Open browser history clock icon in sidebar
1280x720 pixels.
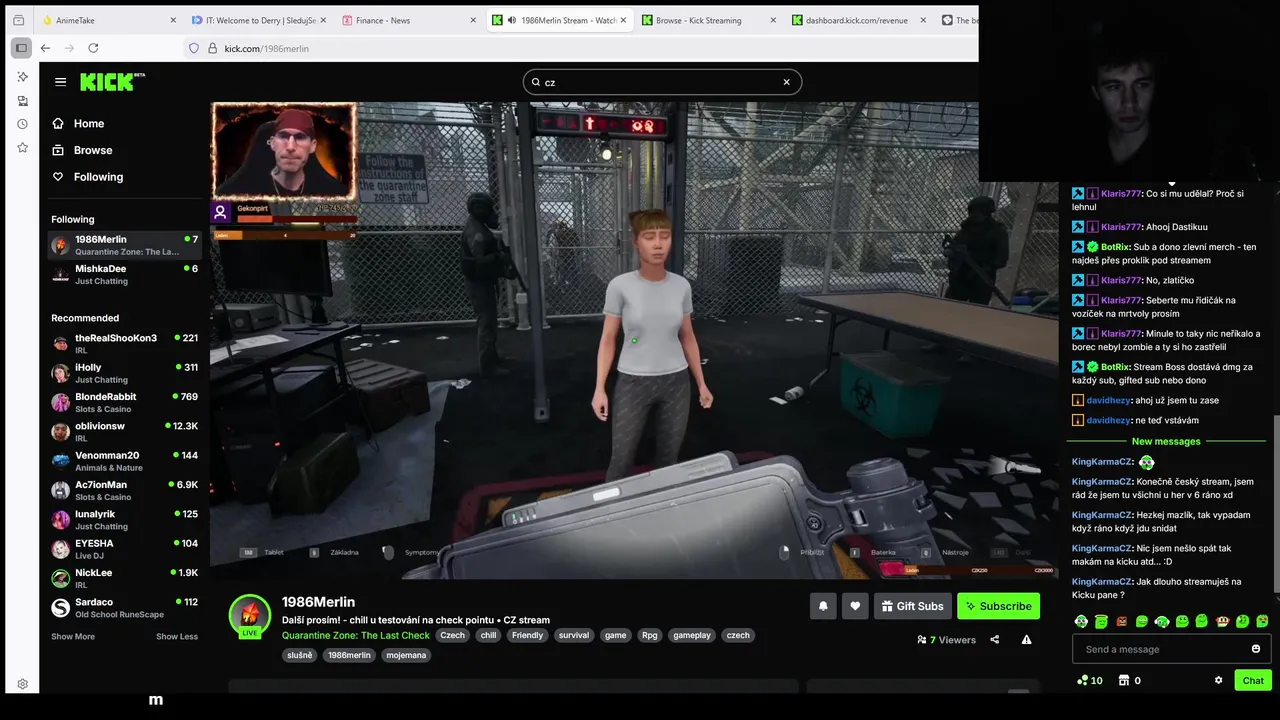22,124
